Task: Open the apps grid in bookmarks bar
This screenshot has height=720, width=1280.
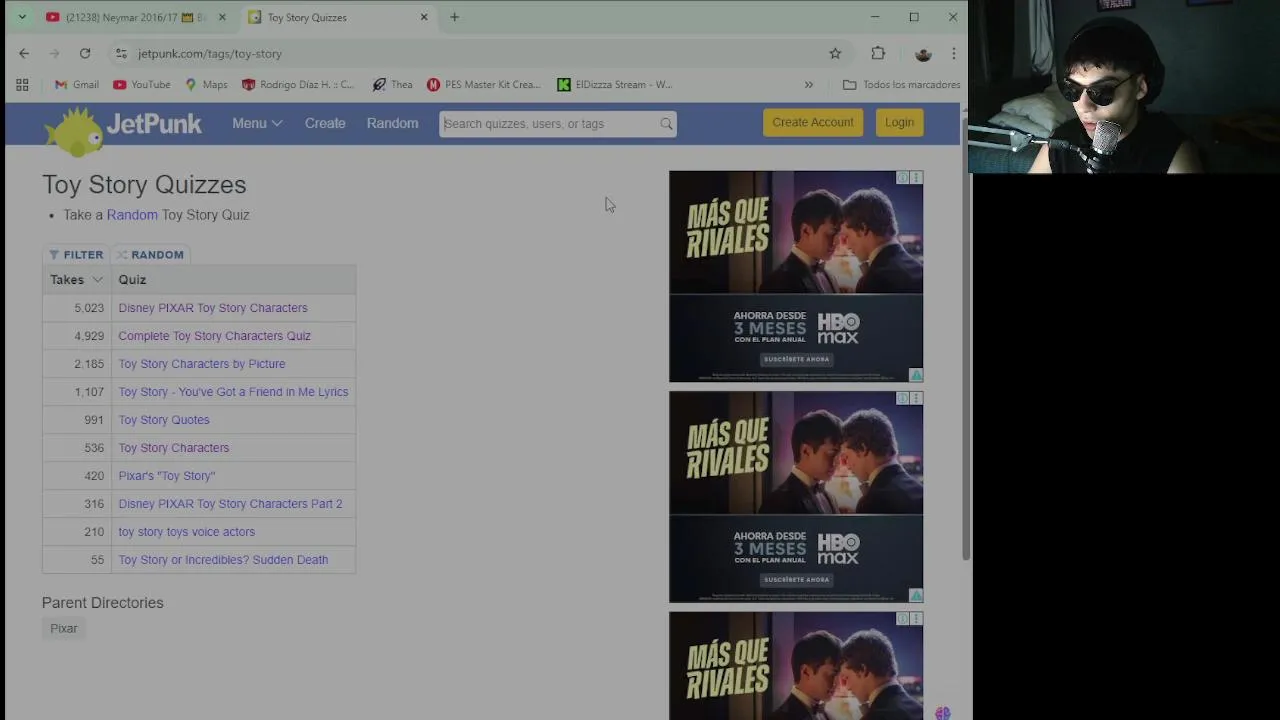Action: tap(22, 85)
